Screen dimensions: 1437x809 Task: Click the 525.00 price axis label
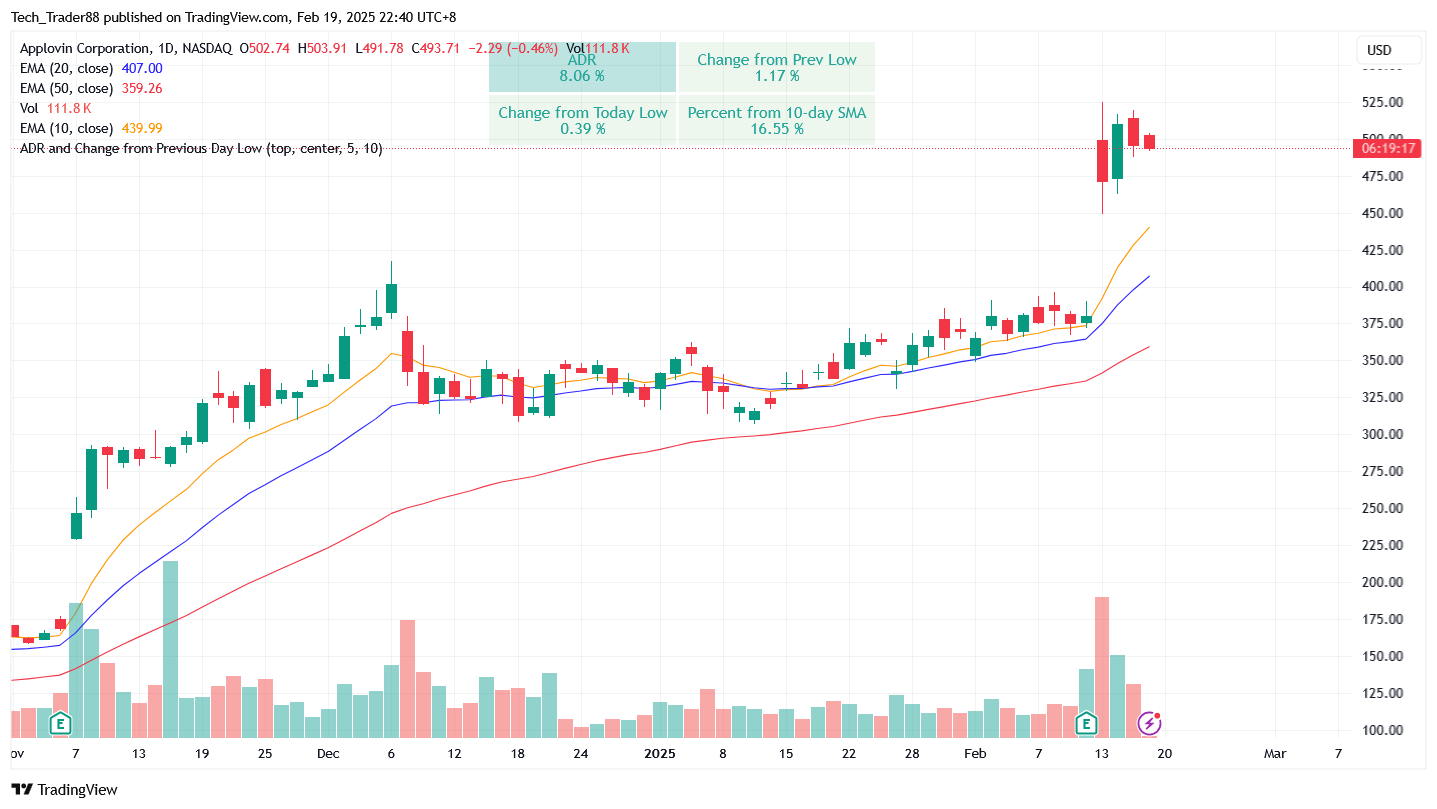(x=1381, y=102)
